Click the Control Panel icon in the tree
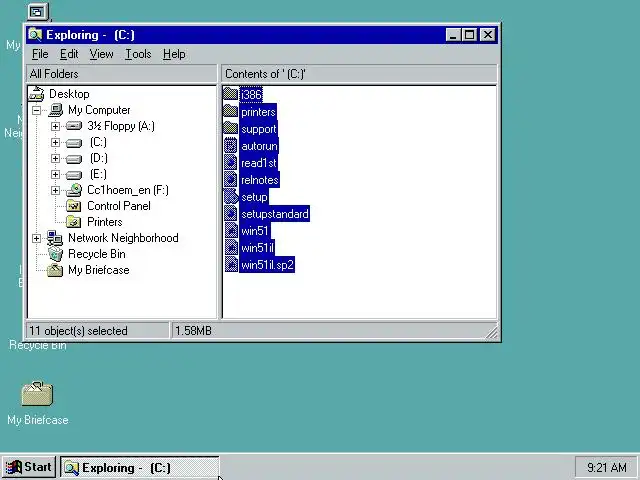The height and width of the screenshot is (480, 640). point(74,206)
